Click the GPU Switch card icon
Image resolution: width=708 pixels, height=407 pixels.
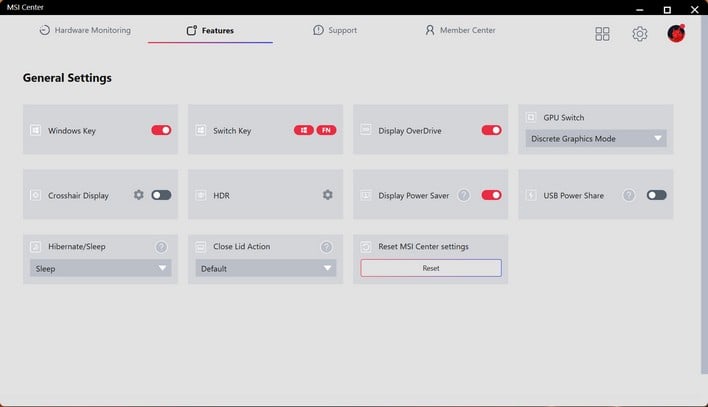(x=531, y=117)
